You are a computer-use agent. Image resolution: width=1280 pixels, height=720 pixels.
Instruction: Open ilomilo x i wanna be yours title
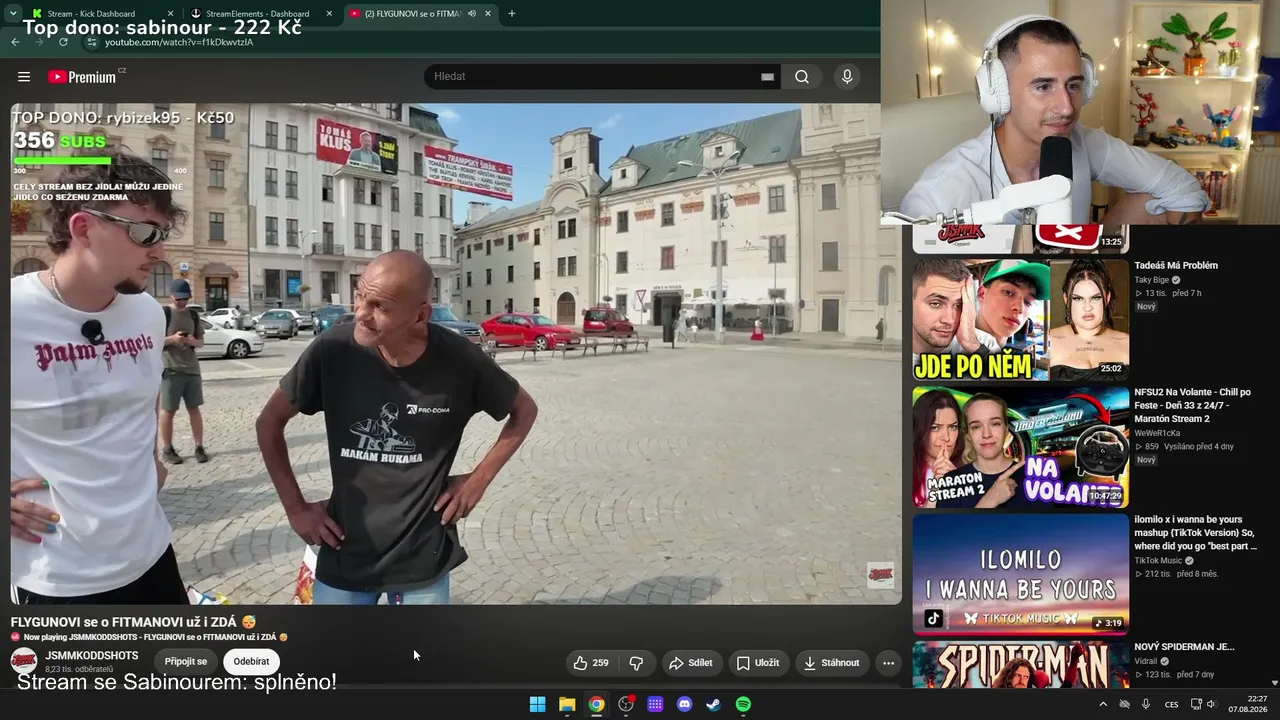tap(1195, 533)
